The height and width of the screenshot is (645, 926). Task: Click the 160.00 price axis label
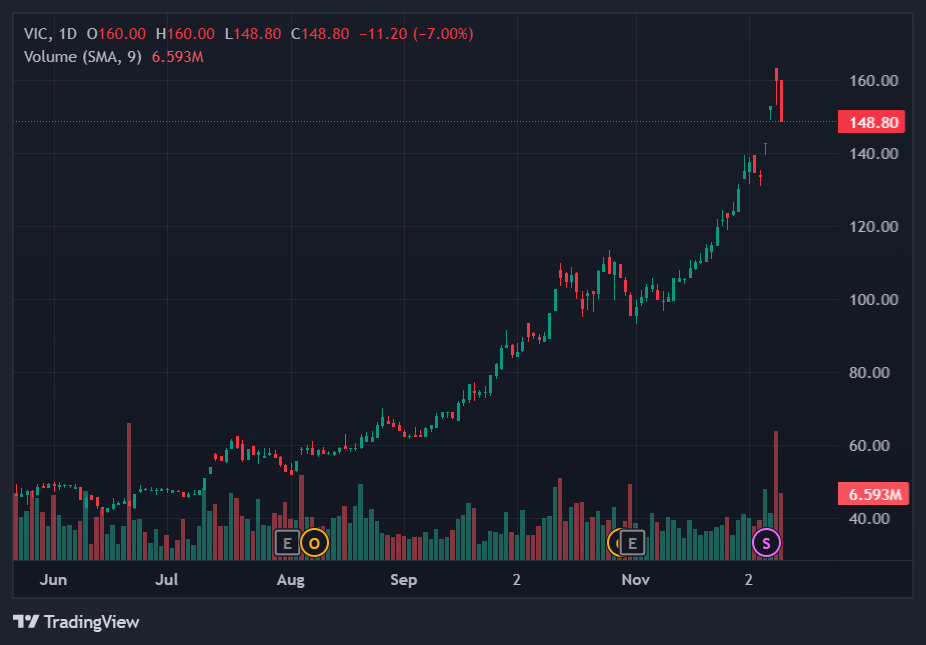click(874, 80)
